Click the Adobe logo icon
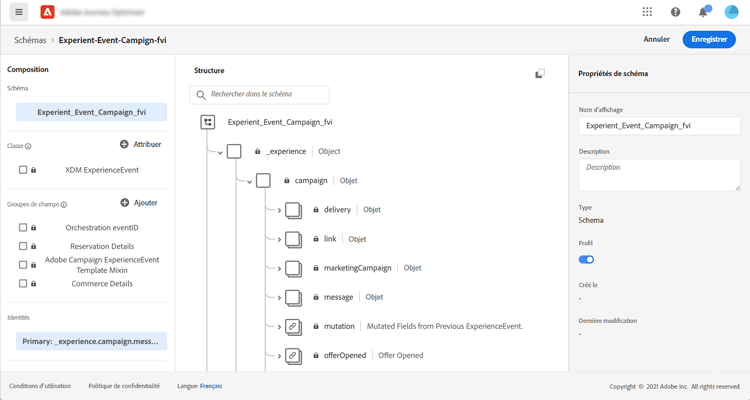 47,12
